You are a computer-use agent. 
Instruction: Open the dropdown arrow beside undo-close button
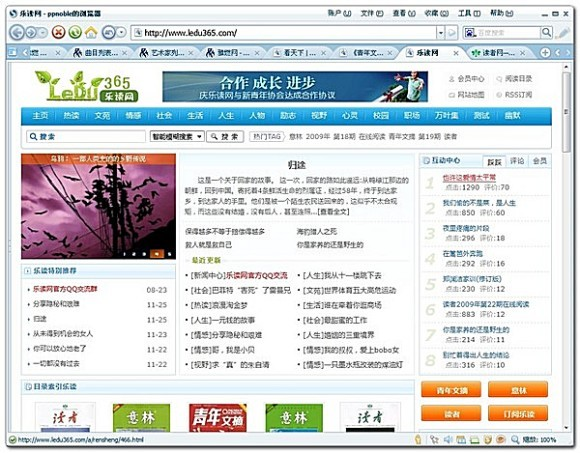(x=122, y=33)
